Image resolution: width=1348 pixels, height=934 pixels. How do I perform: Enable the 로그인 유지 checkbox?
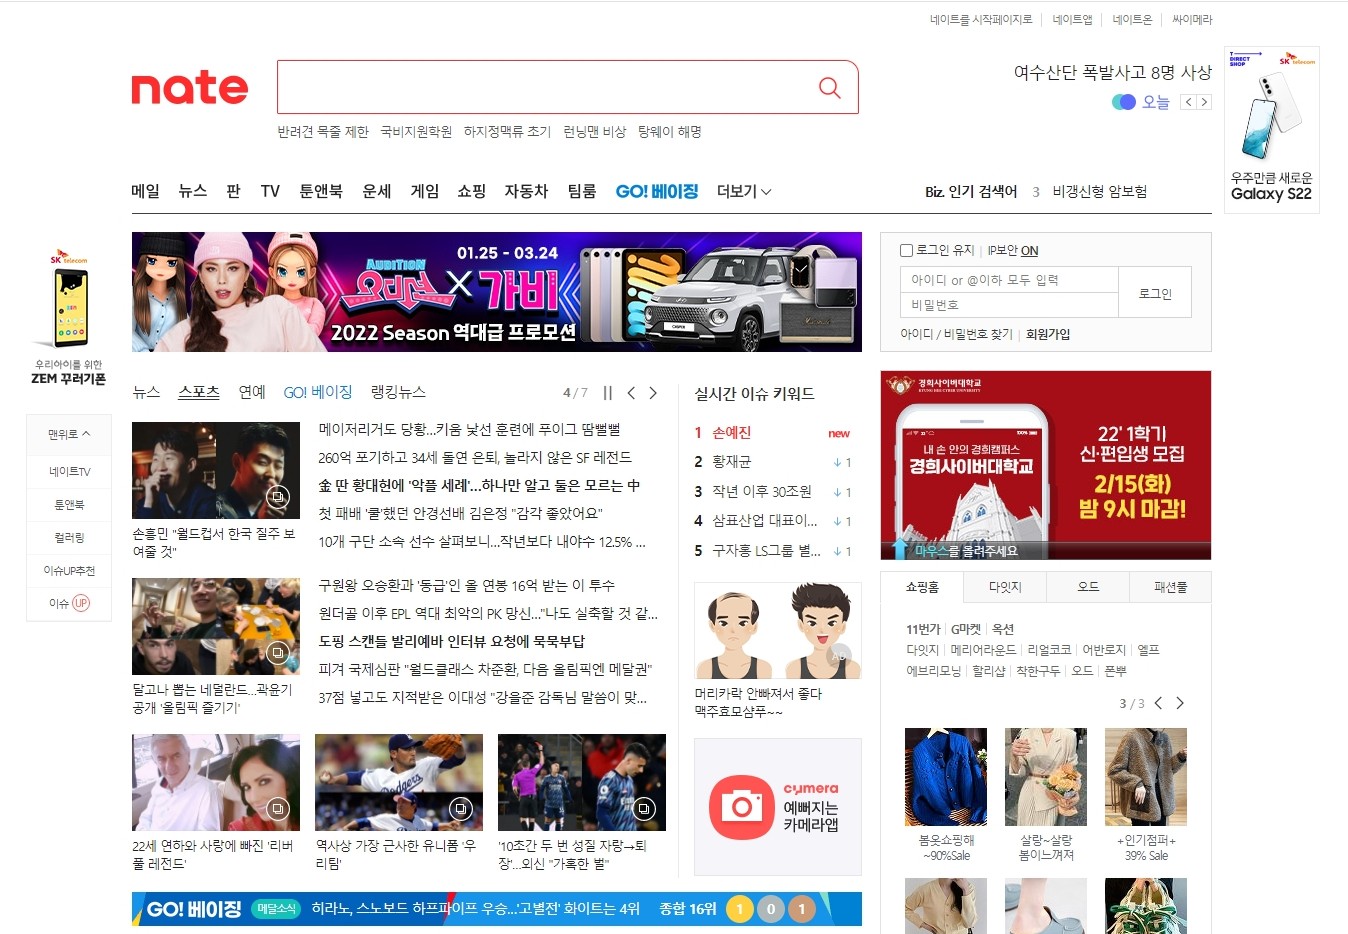(906, 251)
